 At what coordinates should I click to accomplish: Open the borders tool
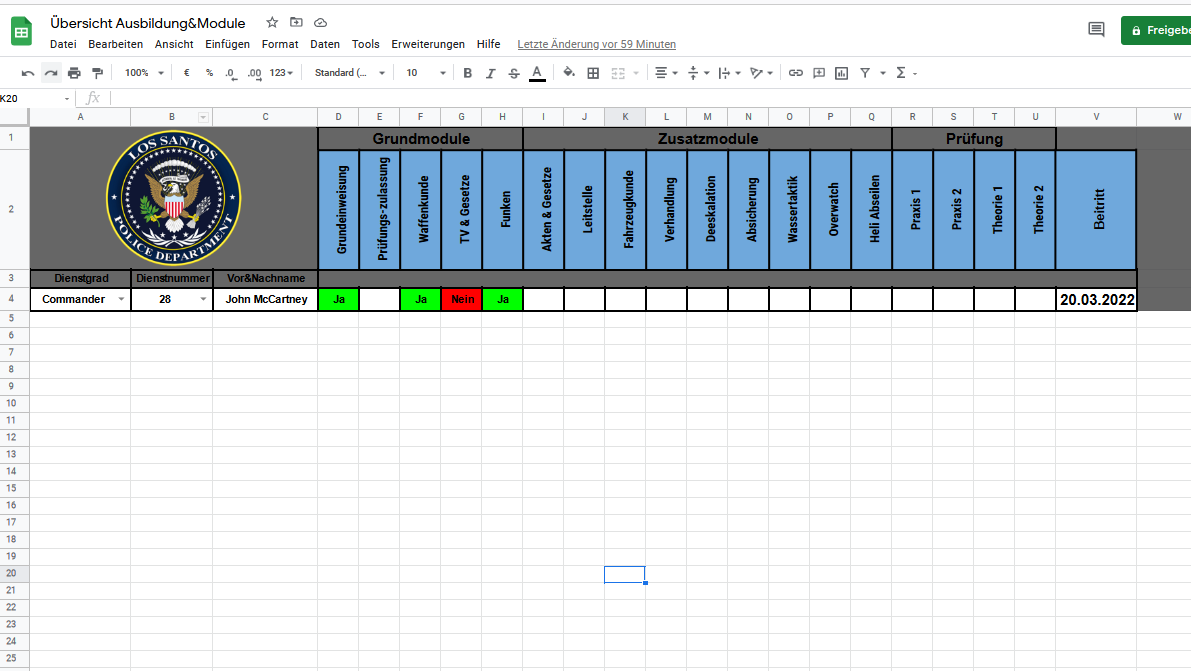593,73
